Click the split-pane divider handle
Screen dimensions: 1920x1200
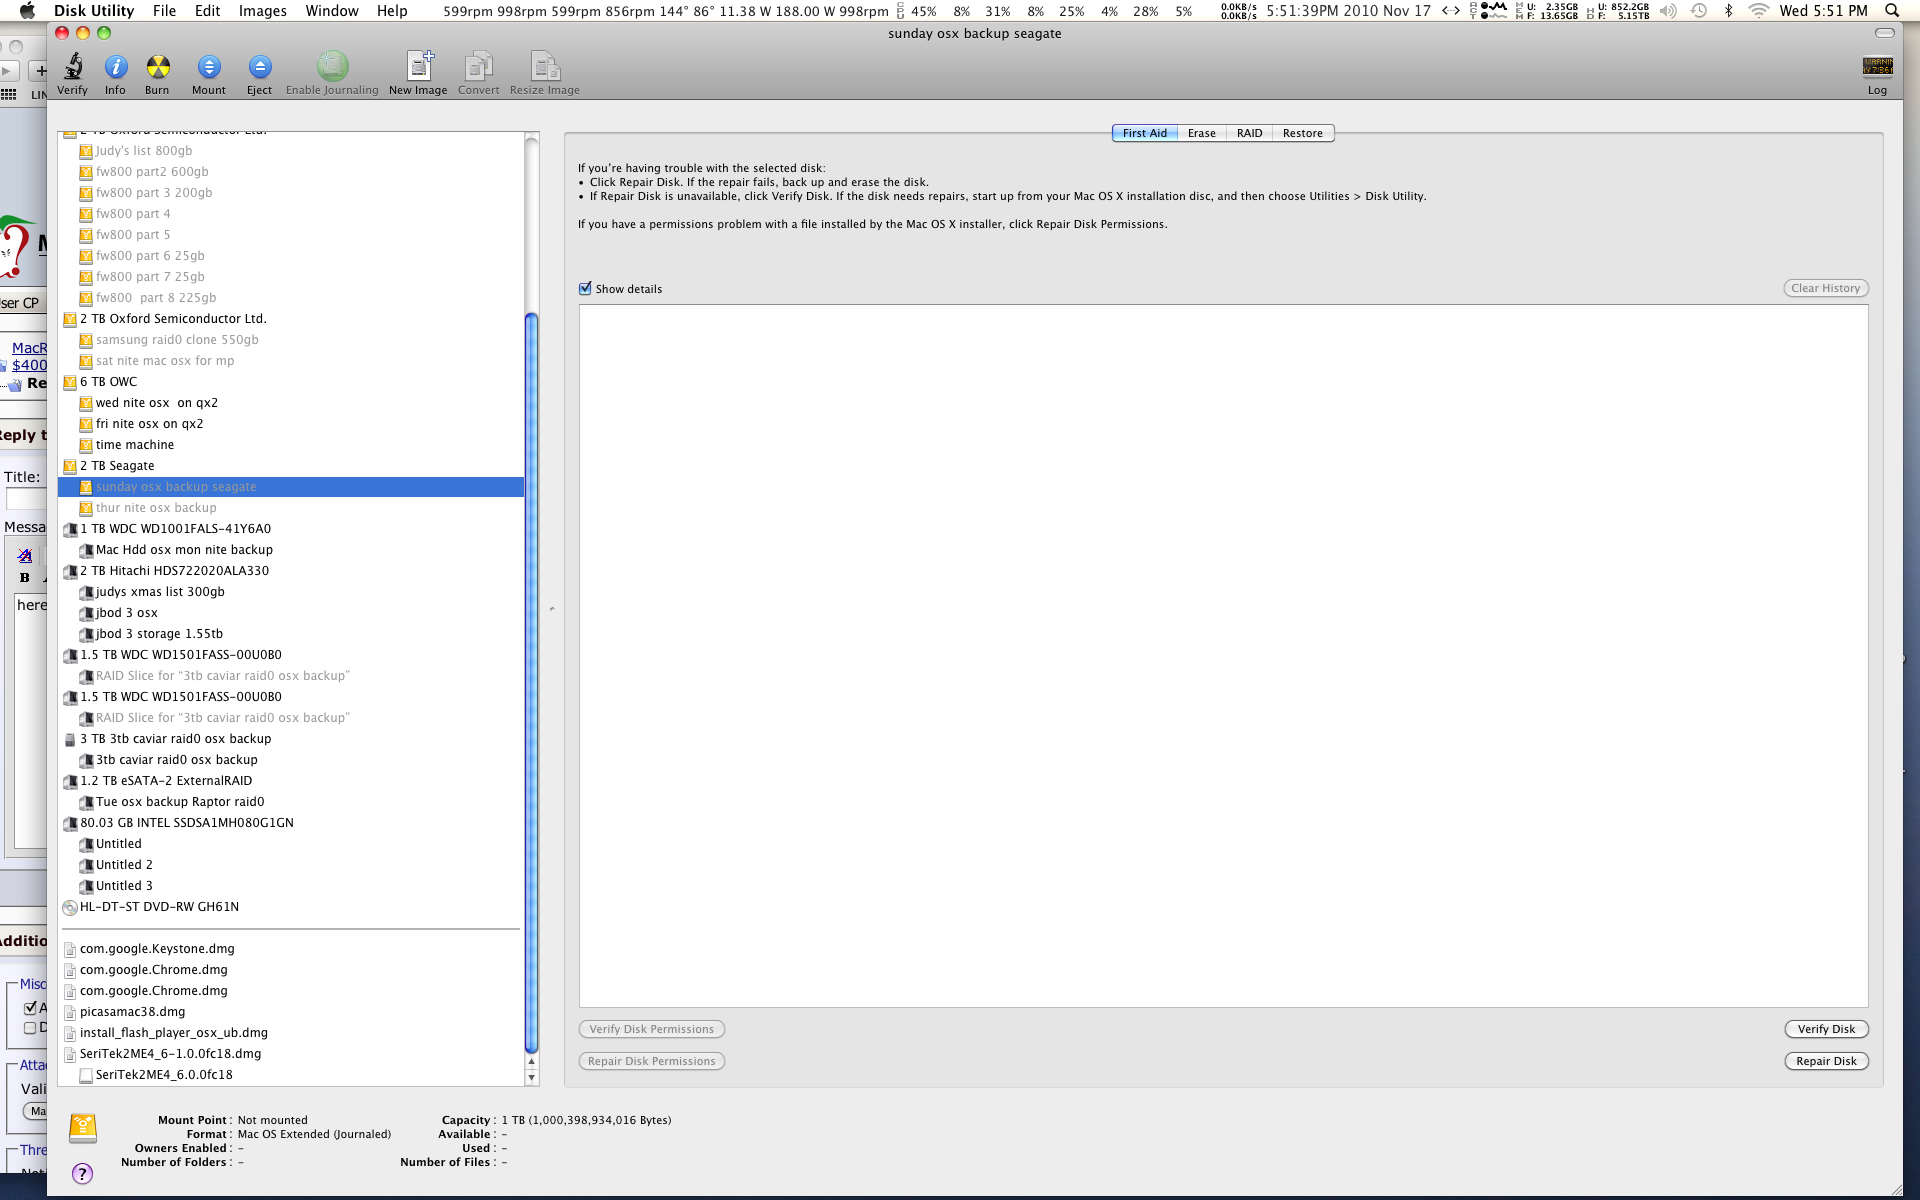coord(552,609)
